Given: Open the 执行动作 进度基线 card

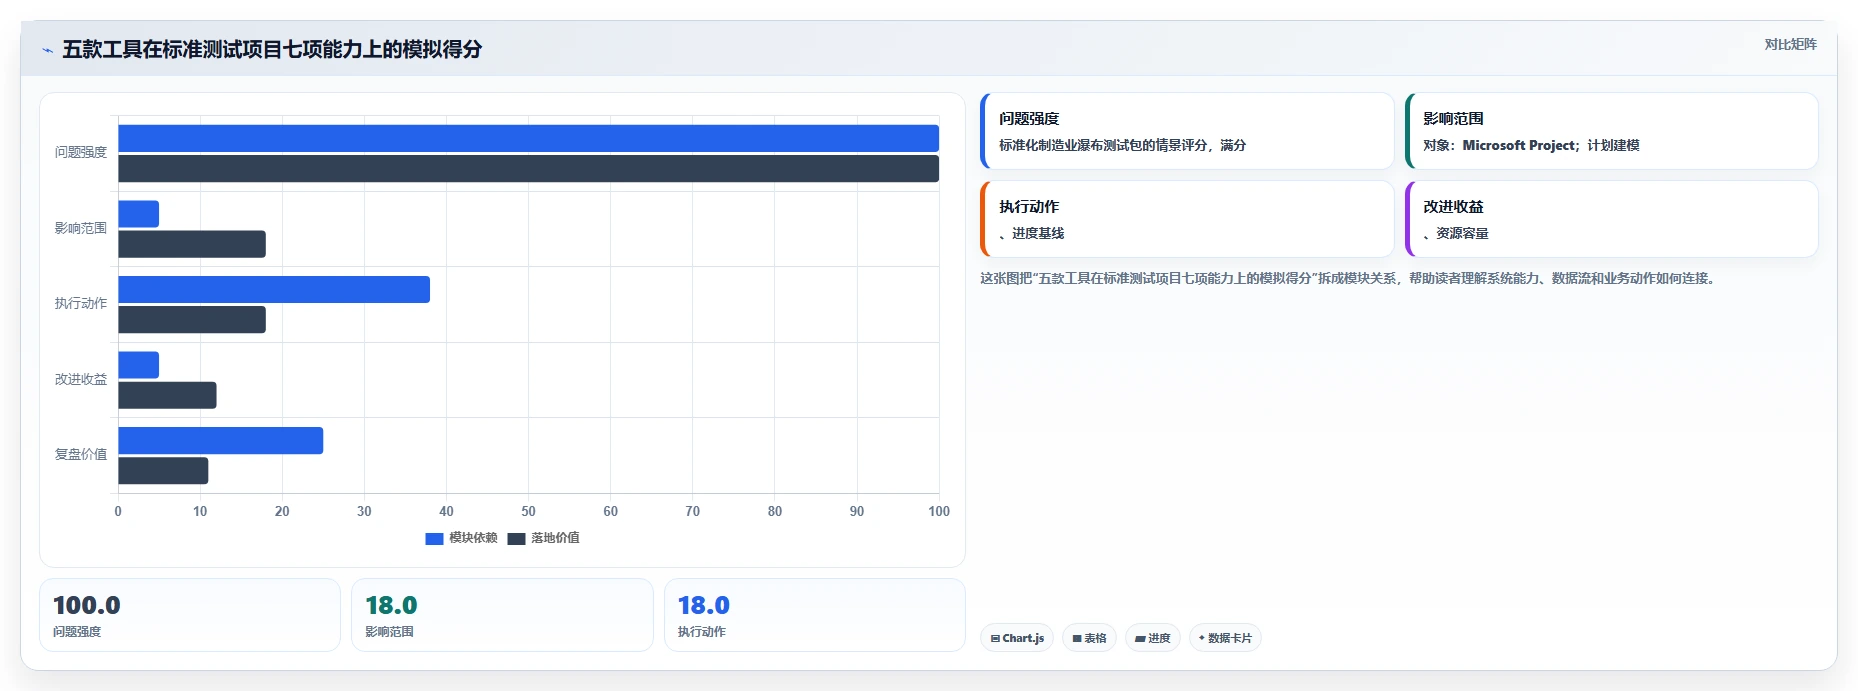Looking at the screenshot, I should coord(1187,219).
